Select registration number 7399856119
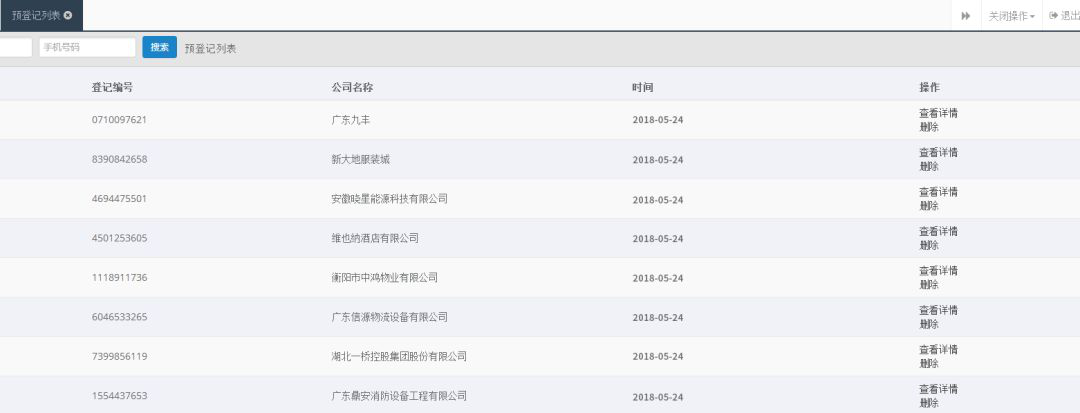Image resolution: width=1080 pixels, height=413 pixels. point(119,357)
